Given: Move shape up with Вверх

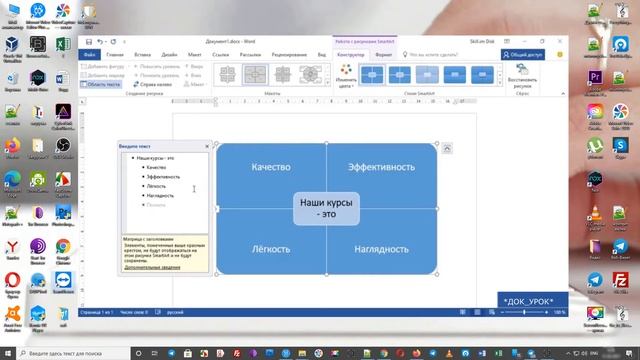Looking at the screenshot, I should coord(194,66).
